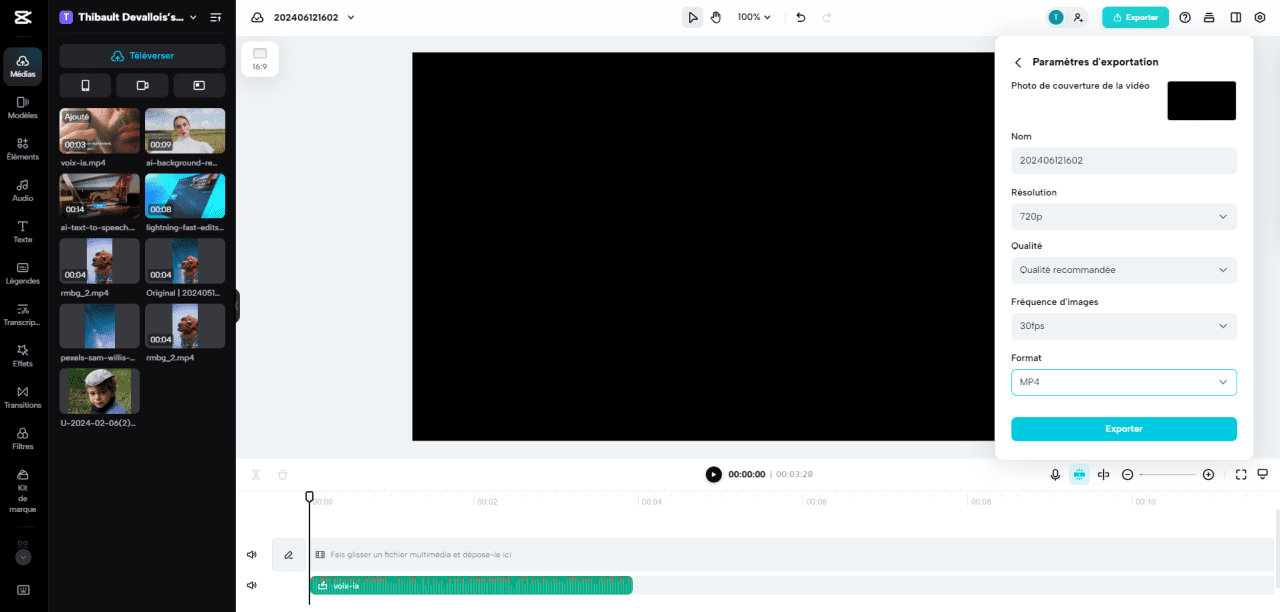Open the Texte sidebar section
This screenshot has width=1280, height=612.
click(23, 232)
